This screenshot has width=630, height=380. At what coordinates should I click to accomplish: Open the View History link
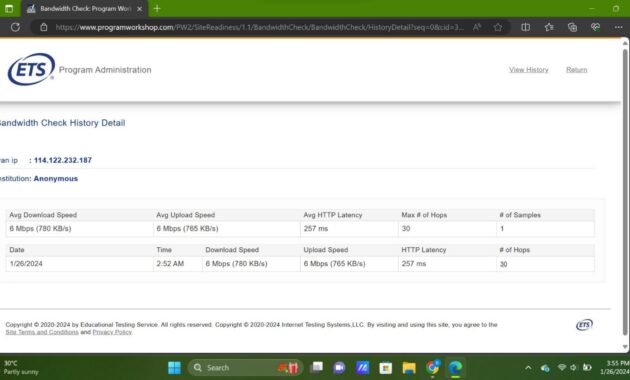(x=529, y=69)
